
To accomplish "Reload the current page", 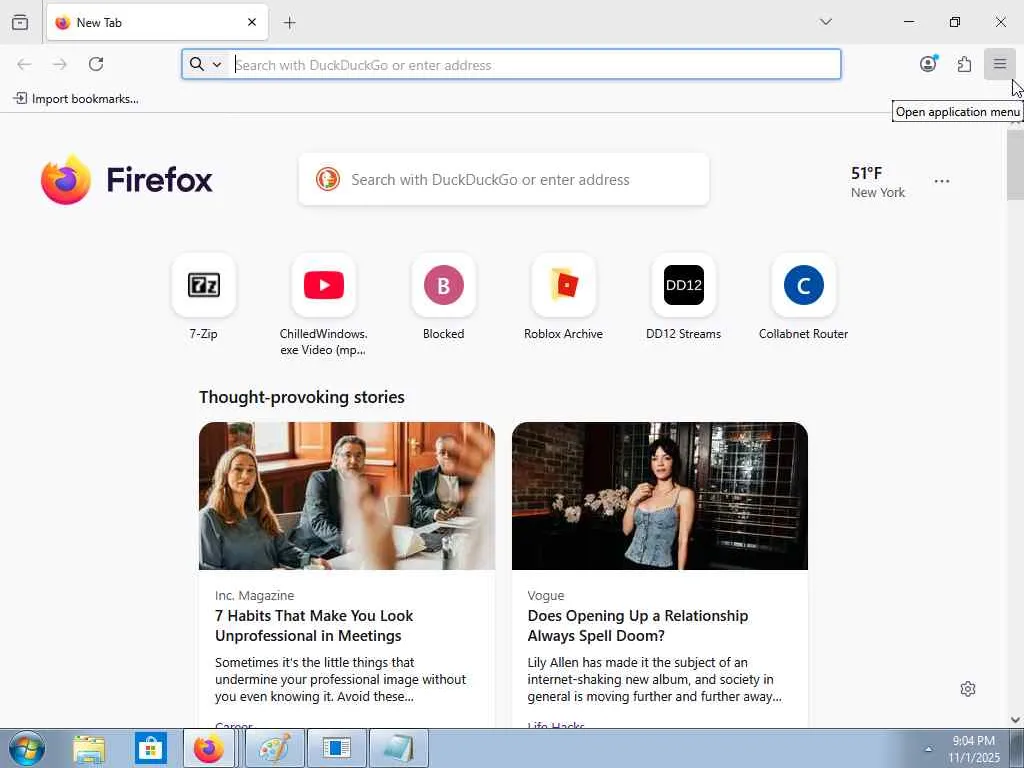I will tap(96, 64).
